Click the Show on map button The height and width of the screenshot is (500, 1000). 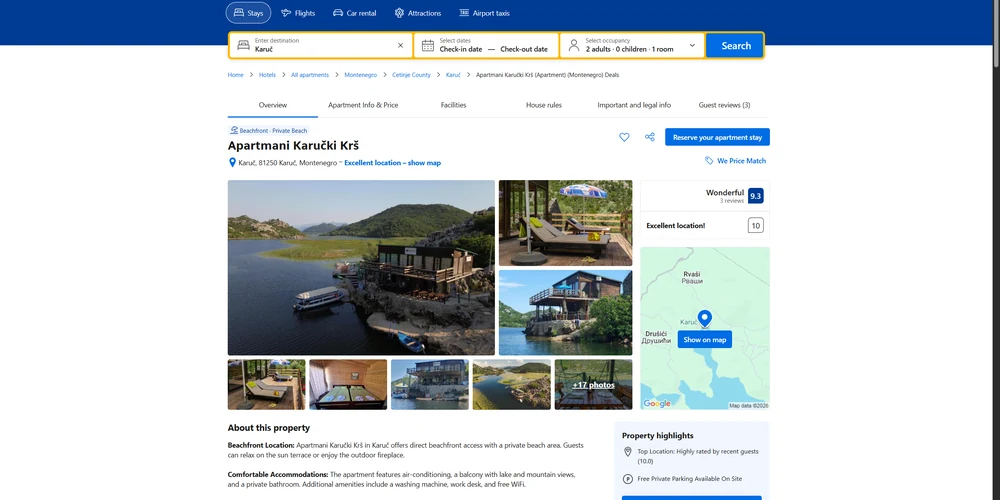pos(705,339)
